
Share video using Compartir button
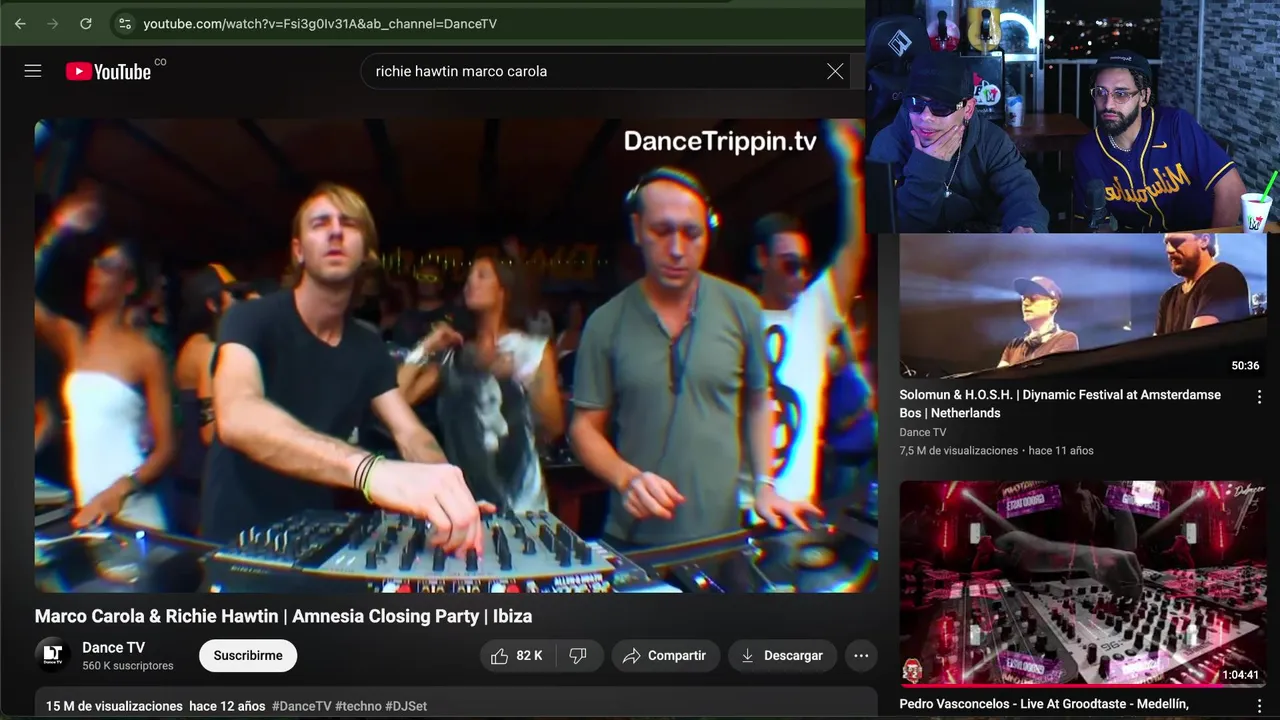(x=666, y=655)
